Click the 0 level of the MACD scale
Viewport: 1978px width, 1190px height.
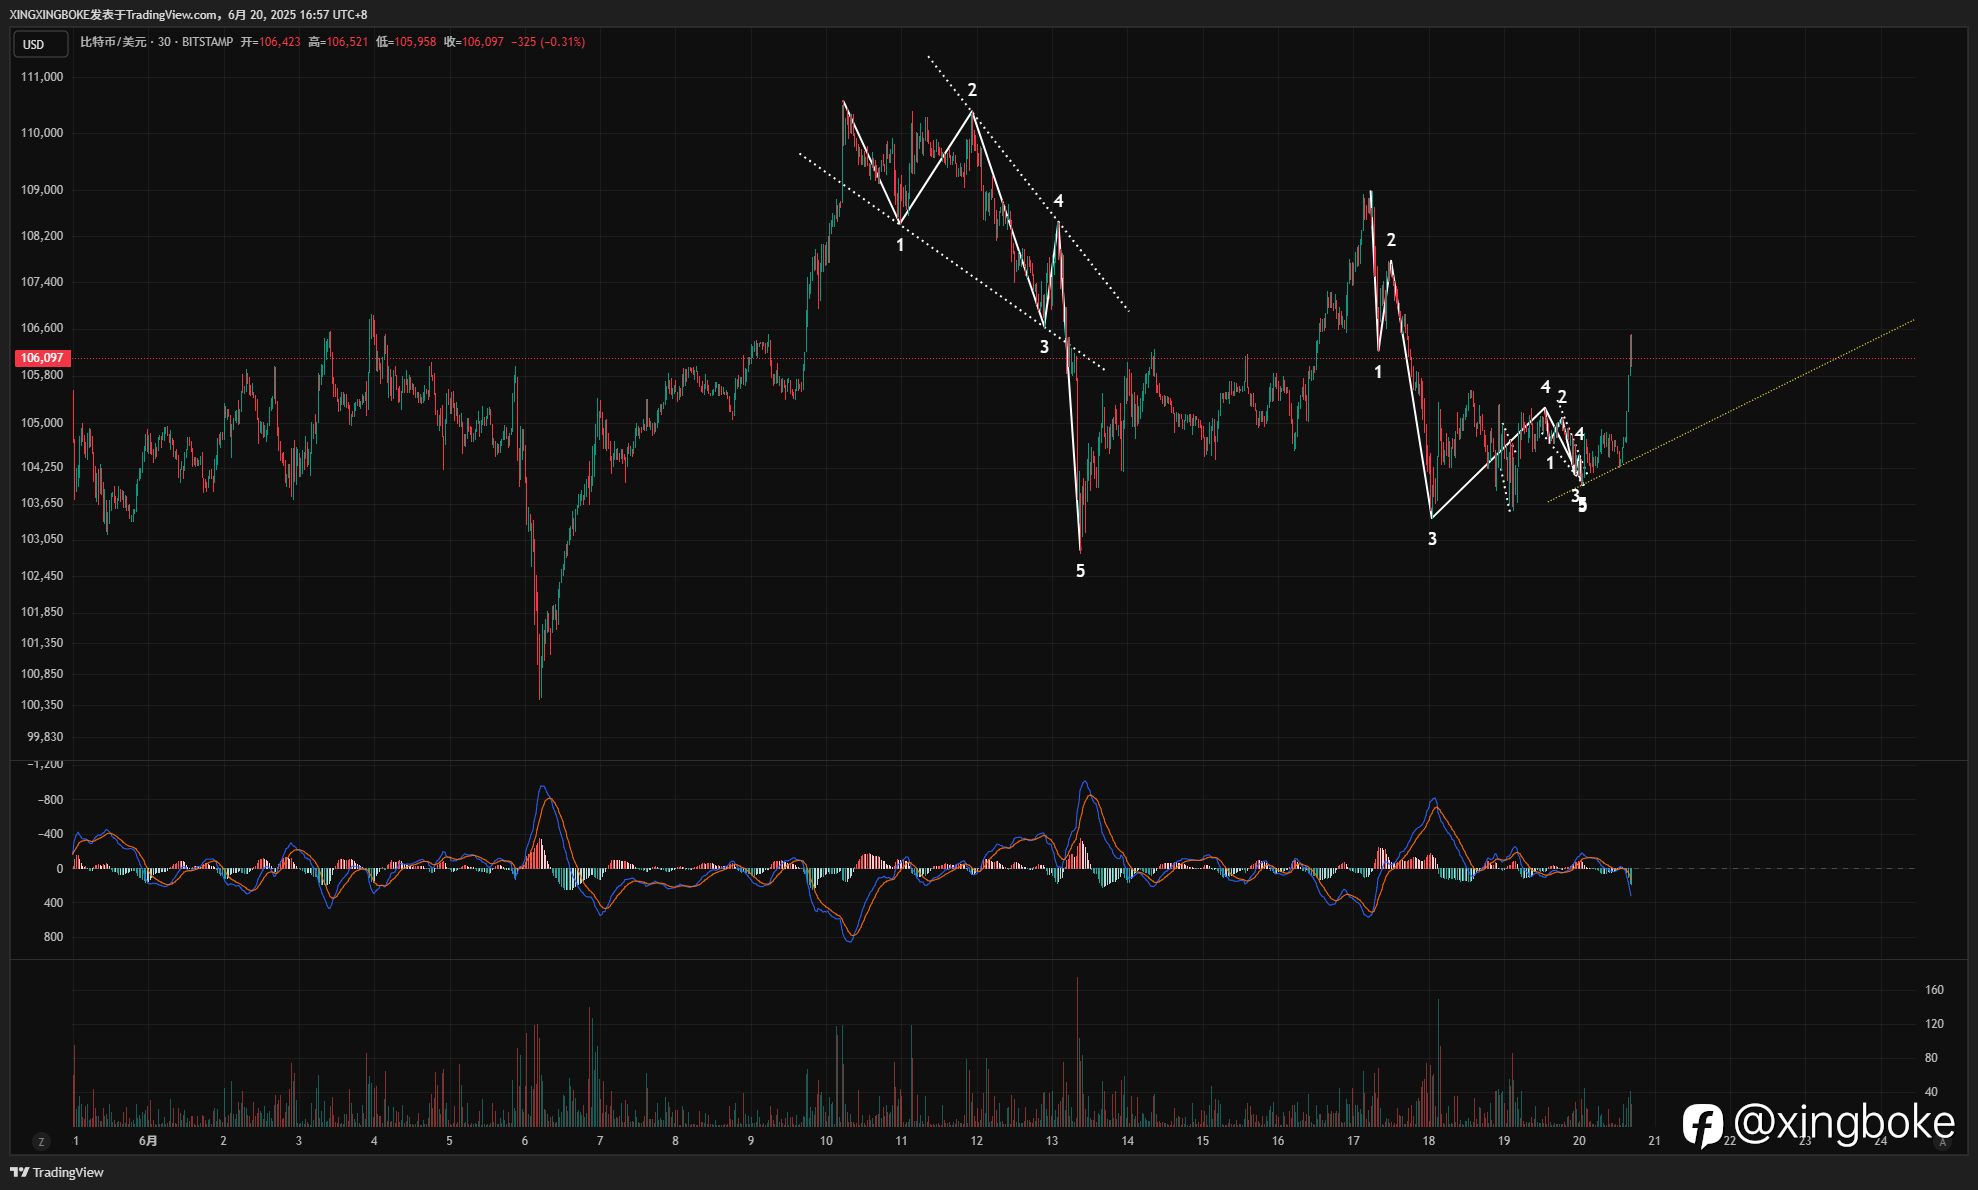pos(60,869)
